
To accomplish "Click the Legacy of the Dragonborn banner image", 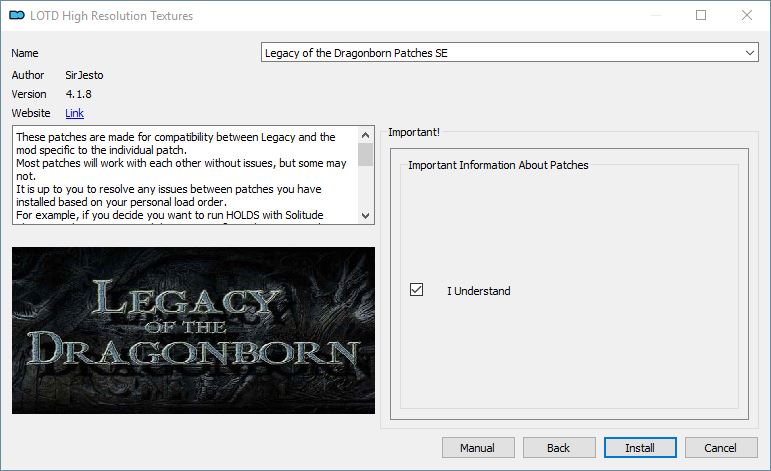I will pos(193,330).
